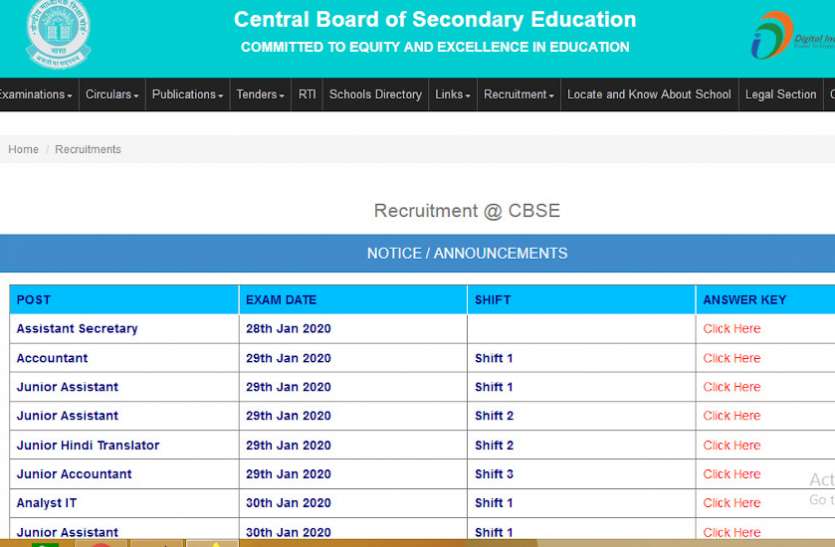Viewport: 835px width, 547px height.
Task: Select the Accountant post cell
Action: [x=124, y=358]
